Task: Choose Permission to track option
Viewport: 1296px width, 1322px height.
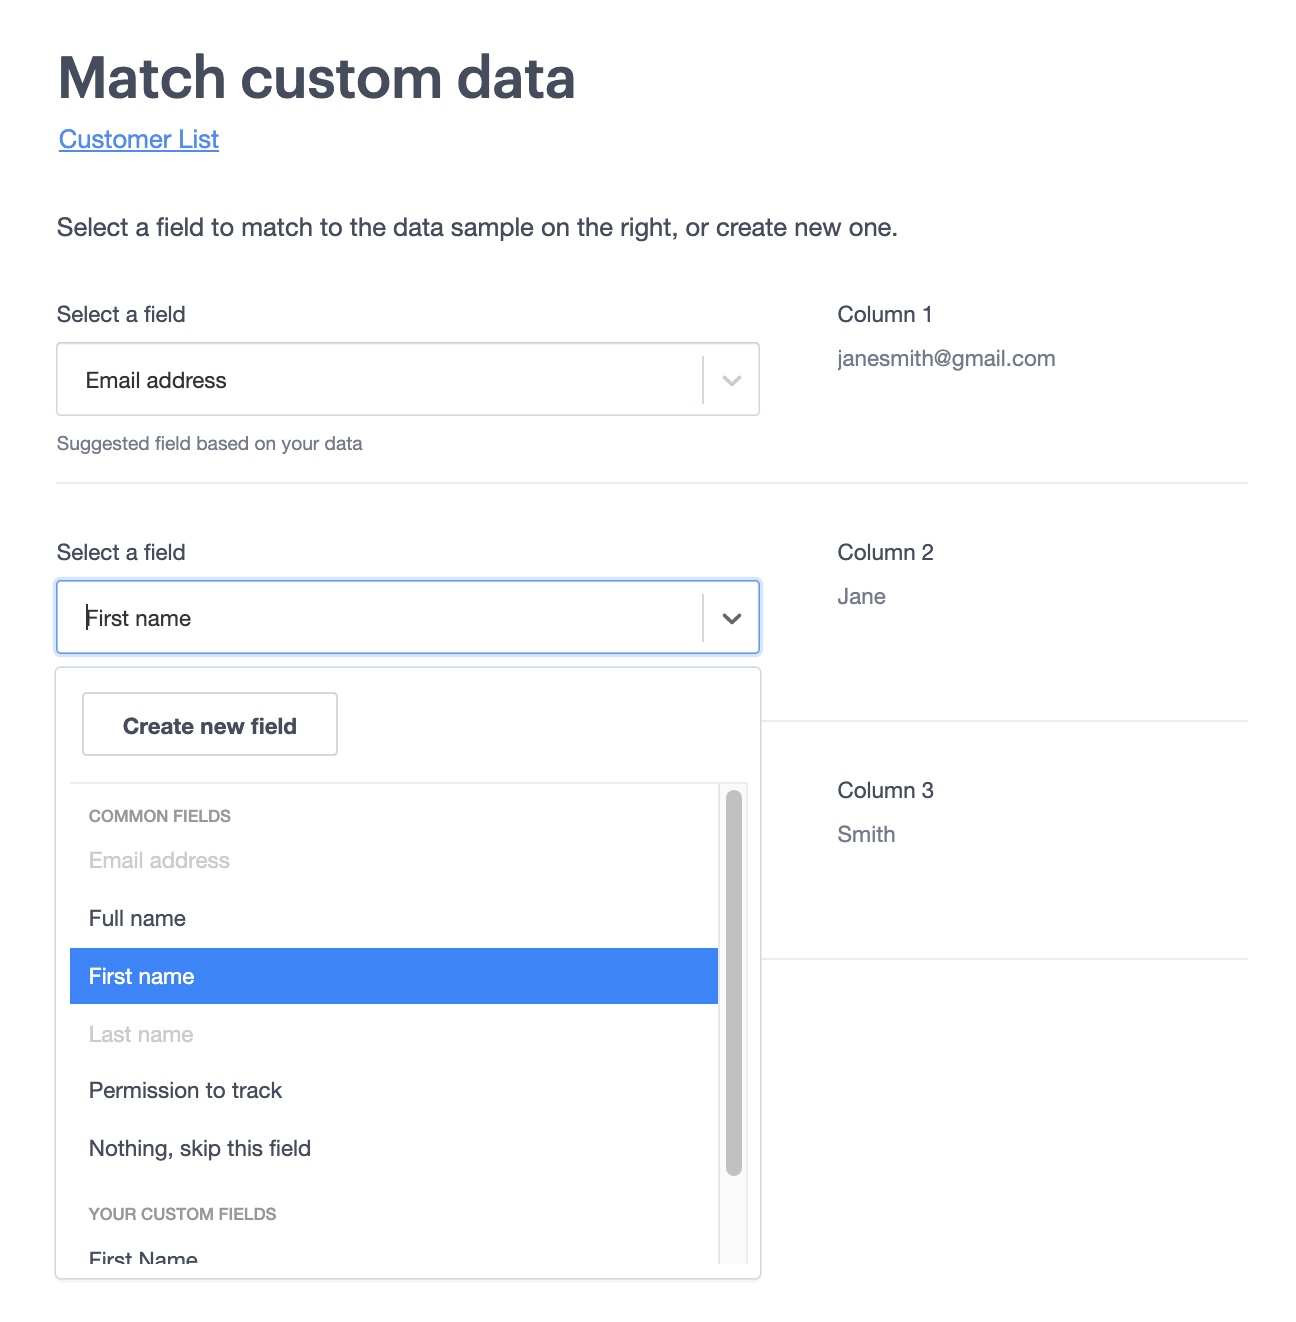Action: point(185,1090)
